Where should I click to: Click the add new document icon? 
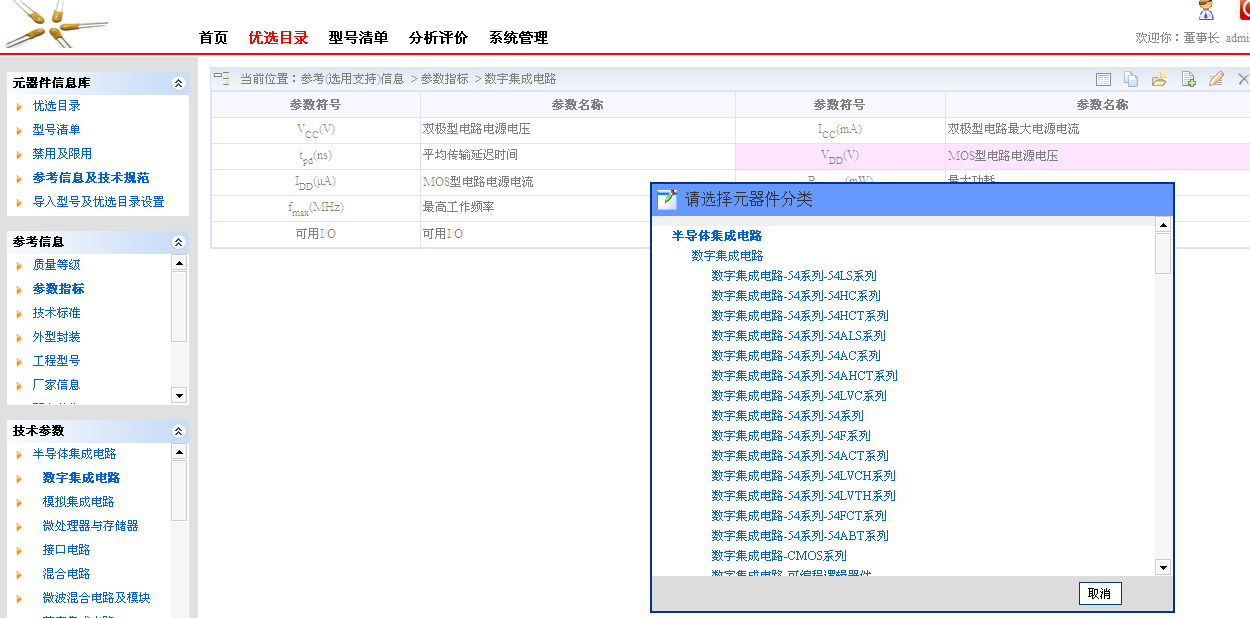(x=1188, y=79)
